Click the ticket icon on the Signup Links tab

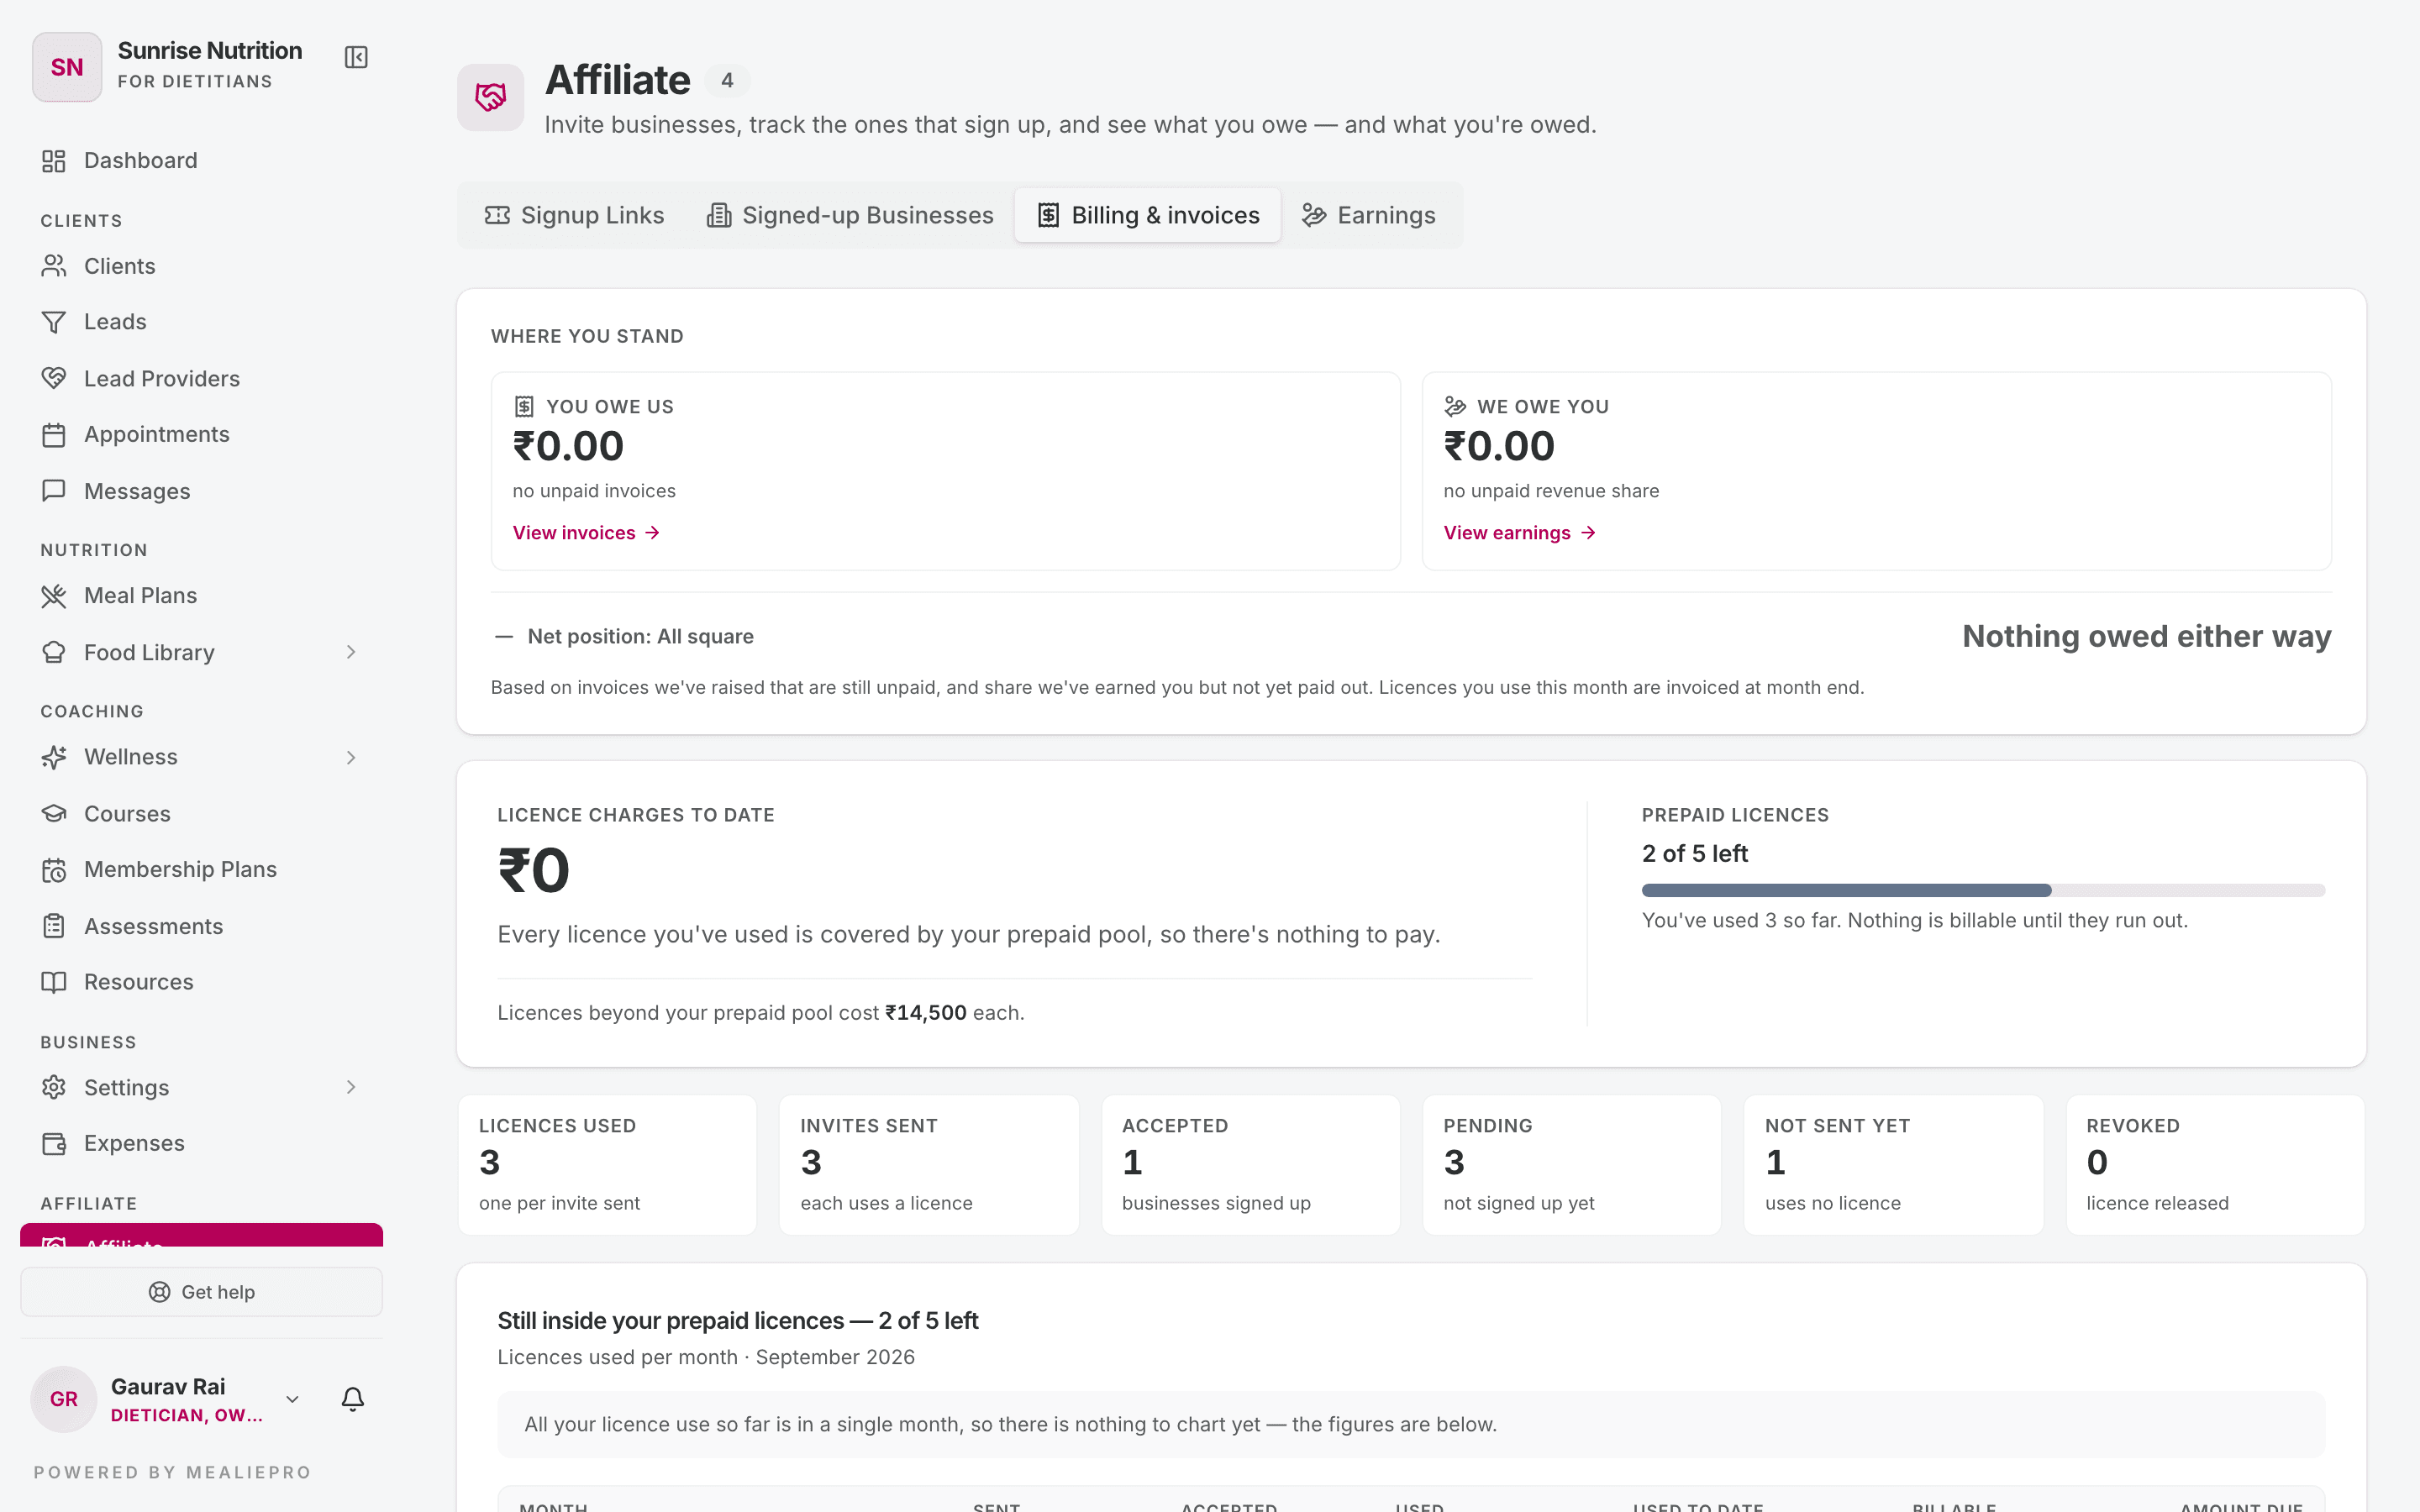tap(497, 215)
